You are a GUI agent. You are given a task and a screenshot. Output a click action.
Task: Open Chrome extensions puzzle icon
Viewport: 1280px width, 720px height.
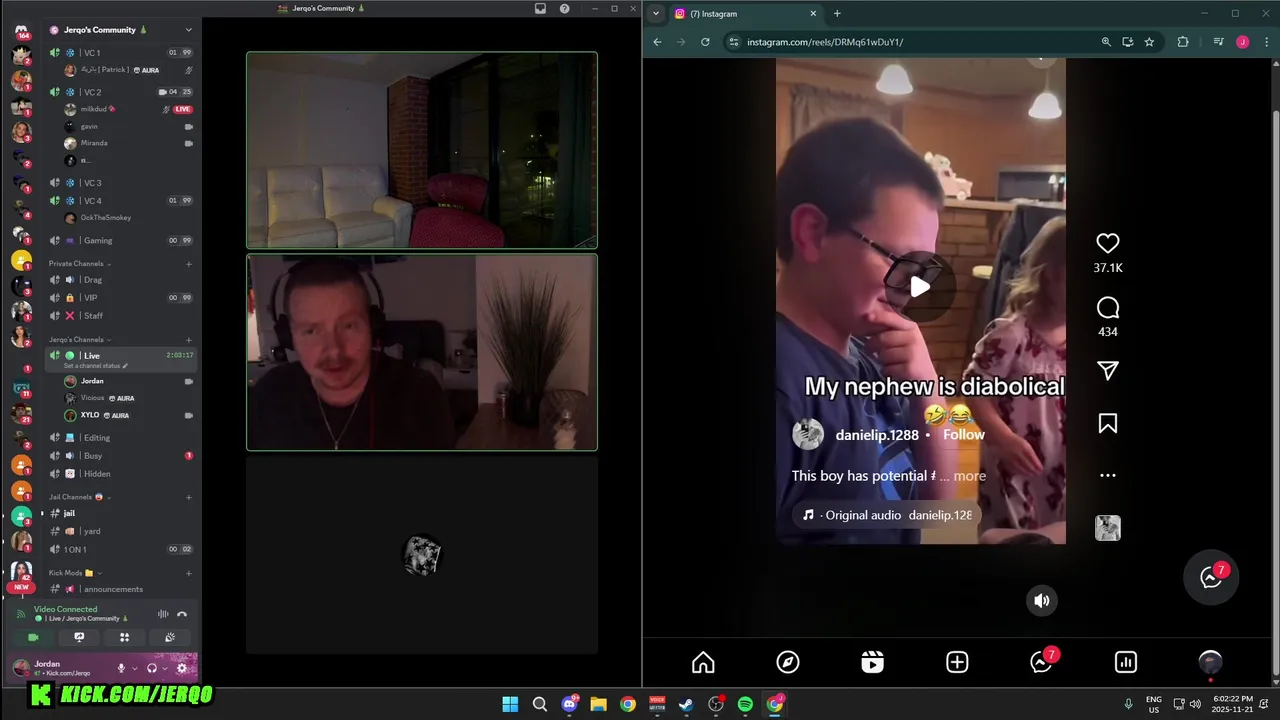pyautogui.click(x=1183, y=42)
